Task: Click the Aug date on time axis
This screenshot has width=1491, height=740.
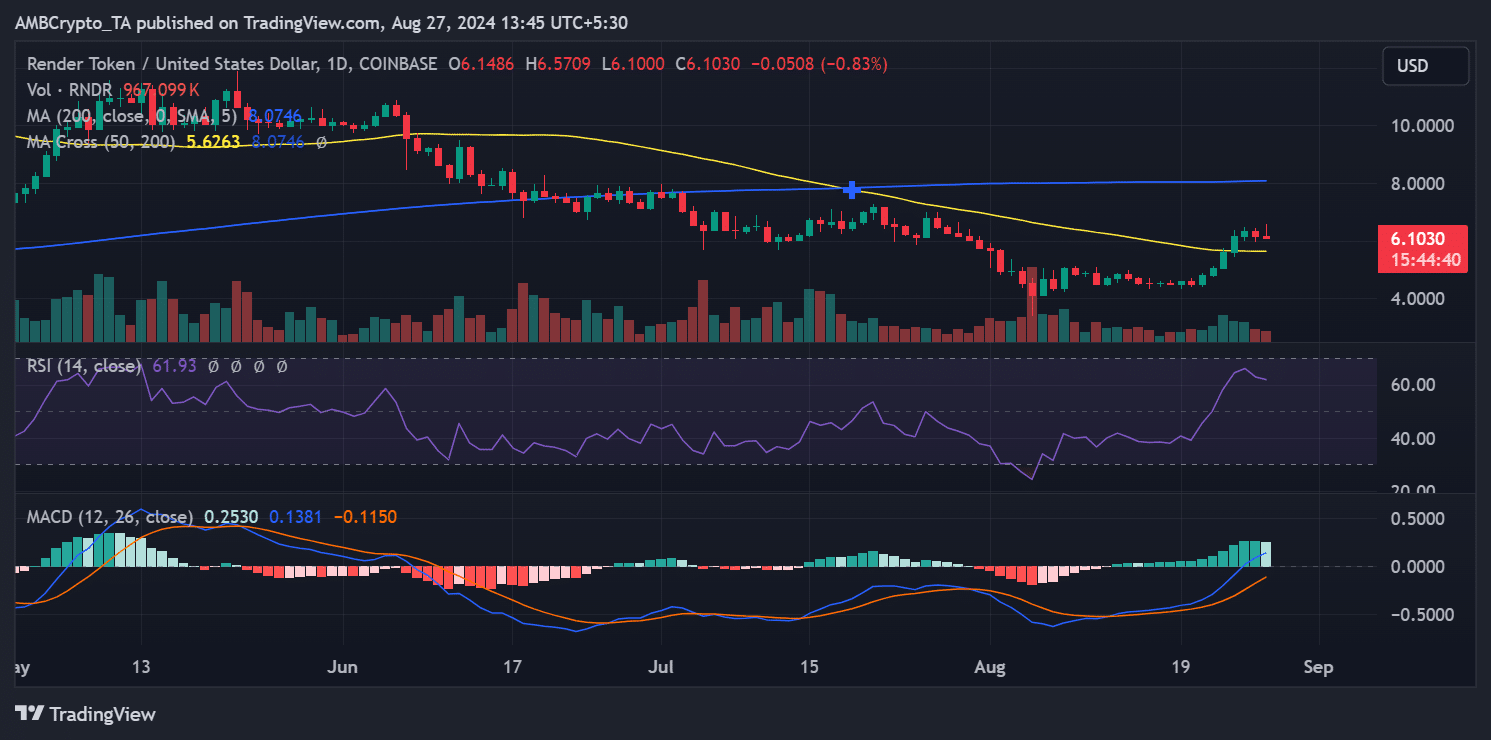Action: (x=990, y=668)
